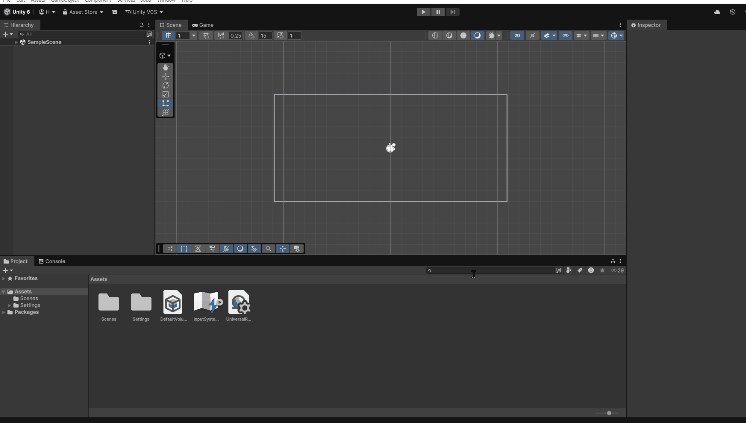This screenshot has height=423, width=746.
Task: Click the cloud services icon at top right
Action: point(717,12)
